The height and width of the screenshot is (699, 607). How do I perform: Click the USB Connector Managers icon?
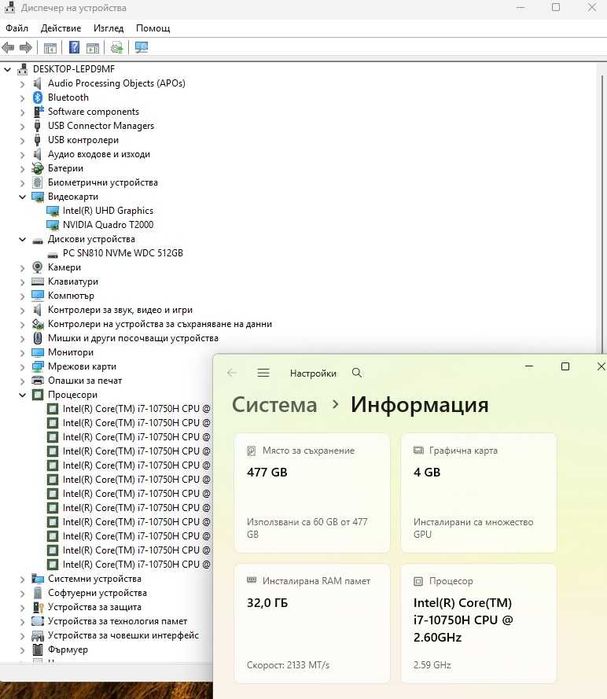point(37,126)
